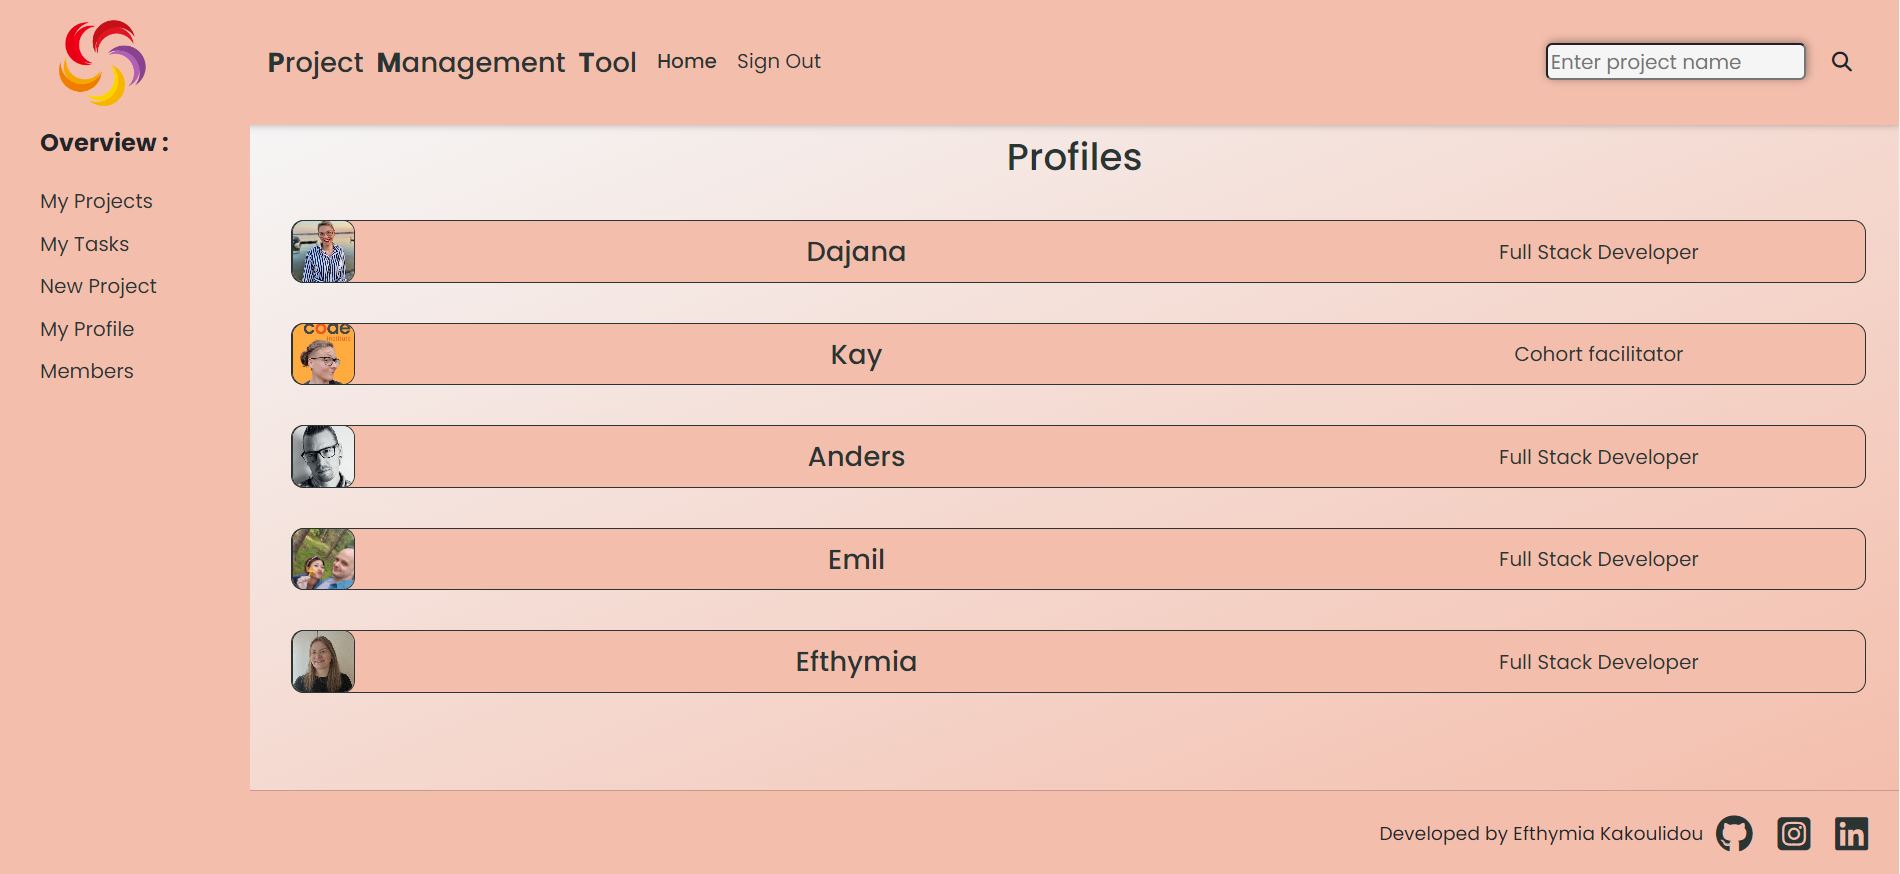Click Sign Out in the top navigation

[778, 61]
